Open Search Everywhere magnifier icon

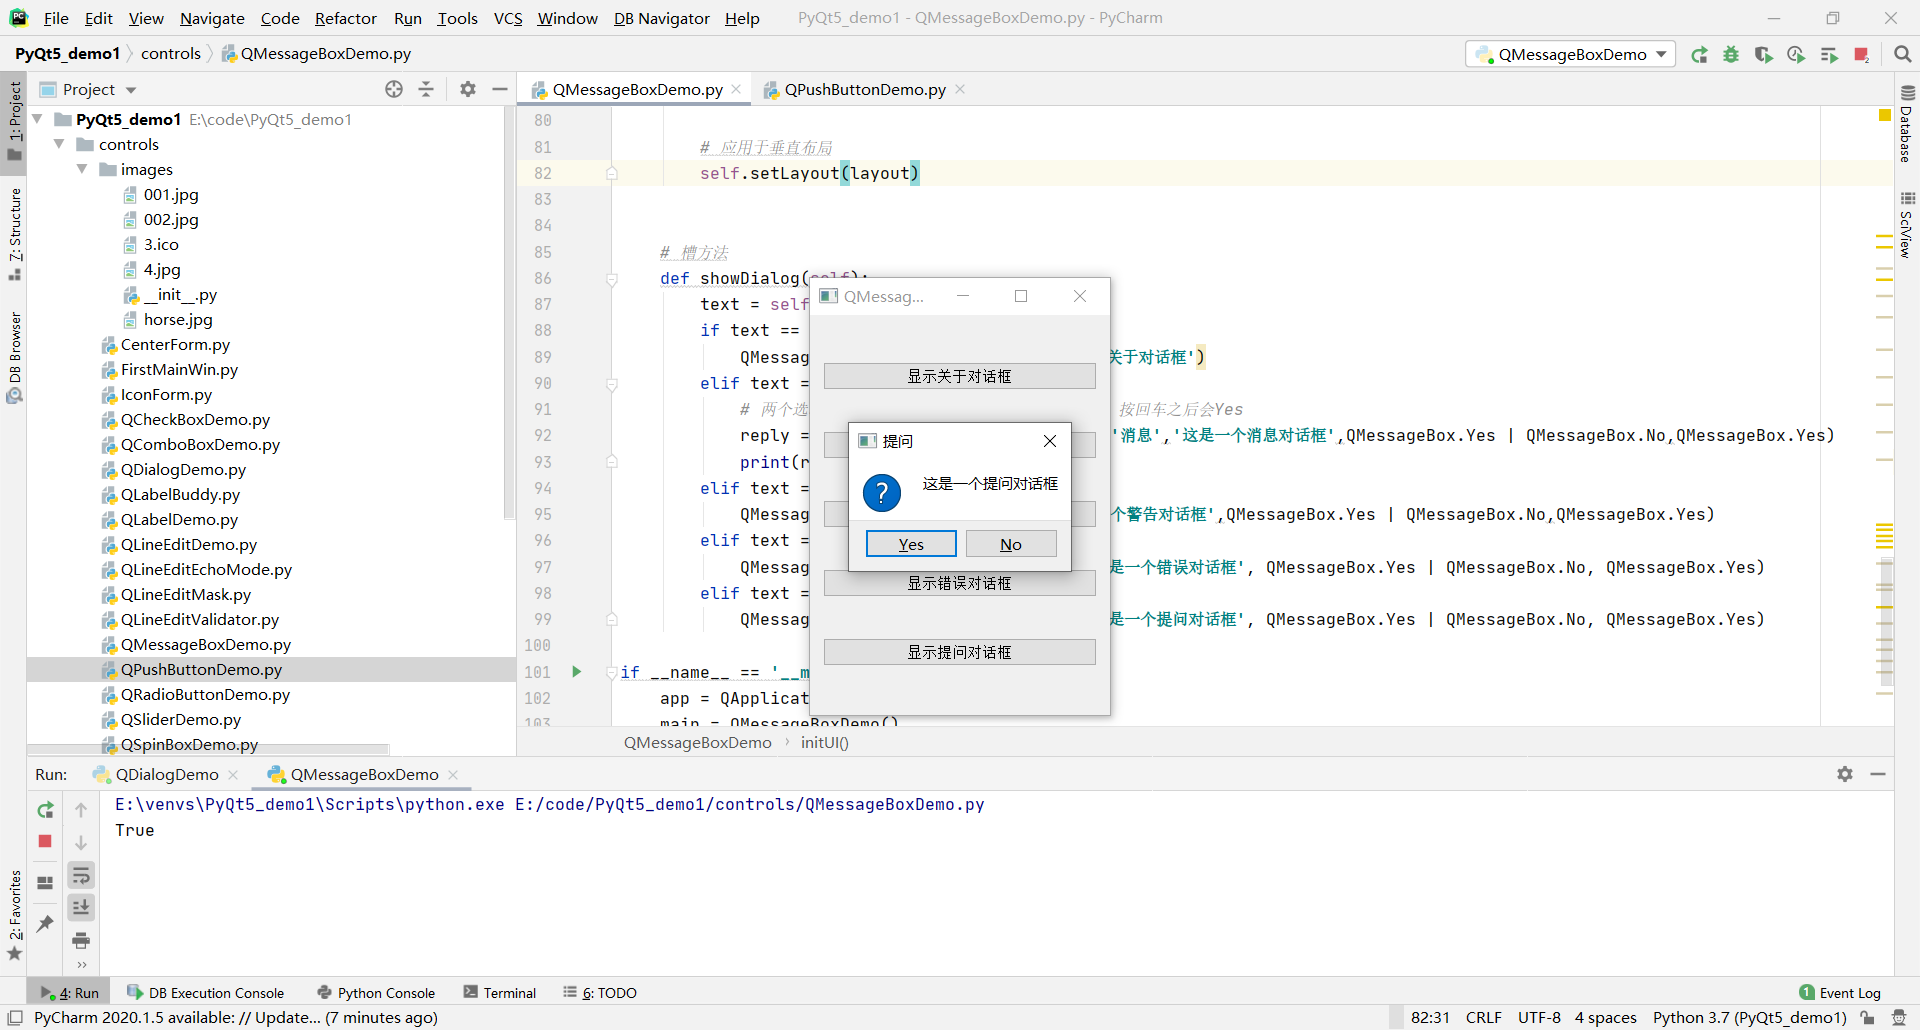coord(1903,55)
